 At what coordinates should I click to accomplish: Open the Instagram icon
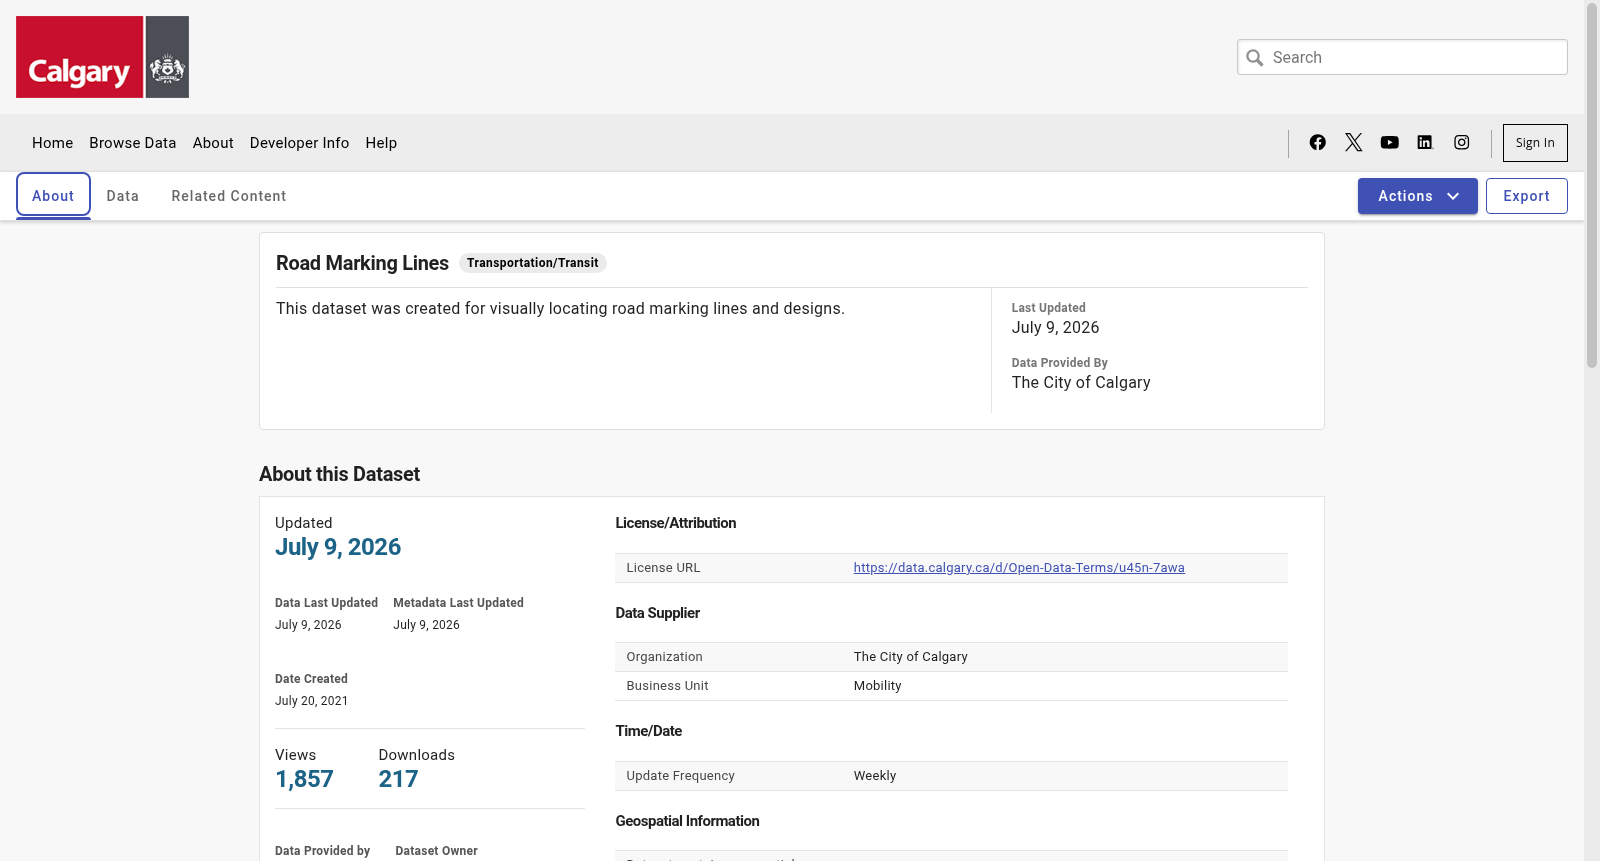point(1461,142)
